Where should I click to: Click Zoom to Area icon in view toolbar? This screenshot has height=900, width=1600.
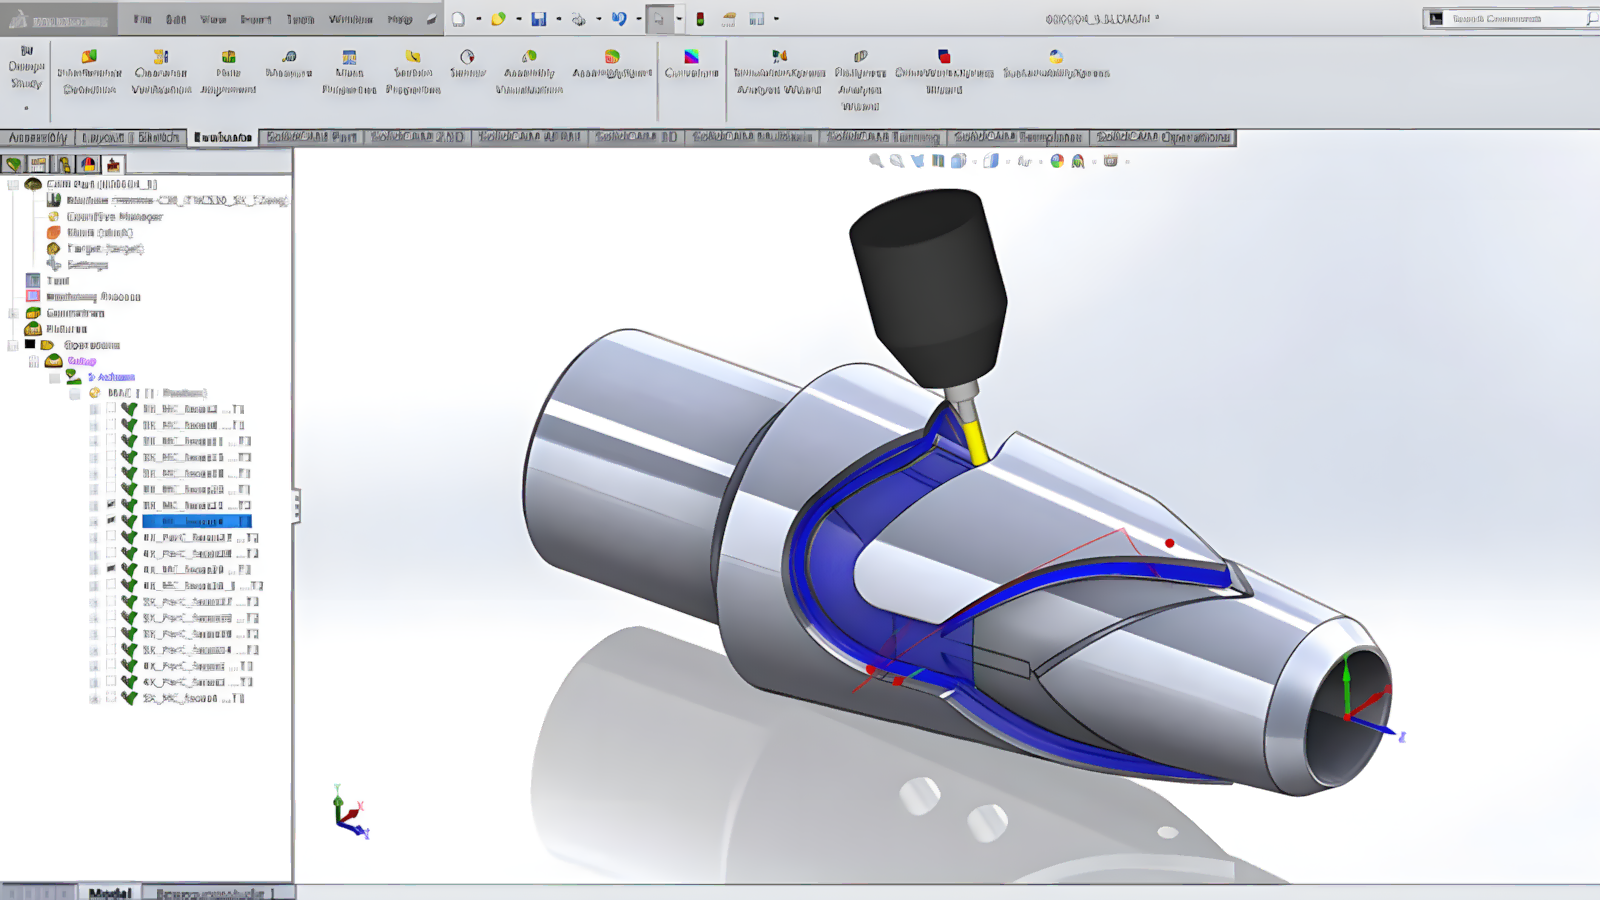point(897,161)
